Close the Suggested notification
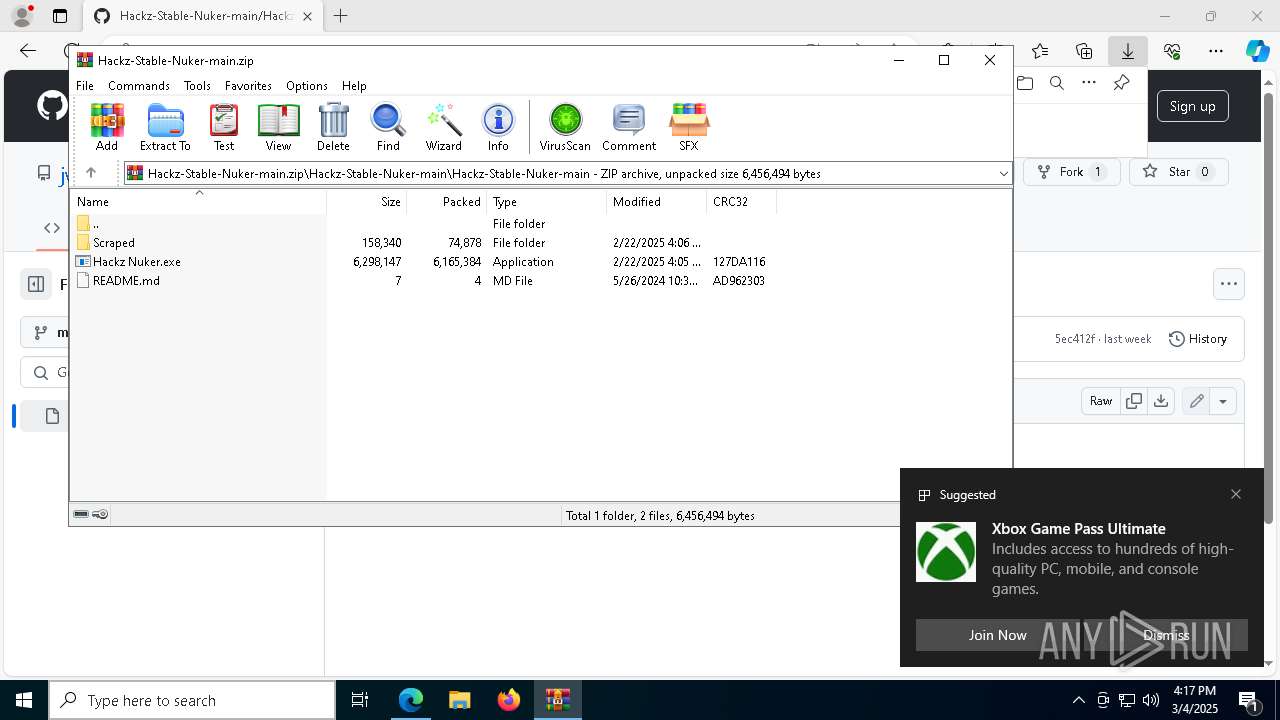The width and height of the screenshot is (1280, 720). [x=1236, y=494]
